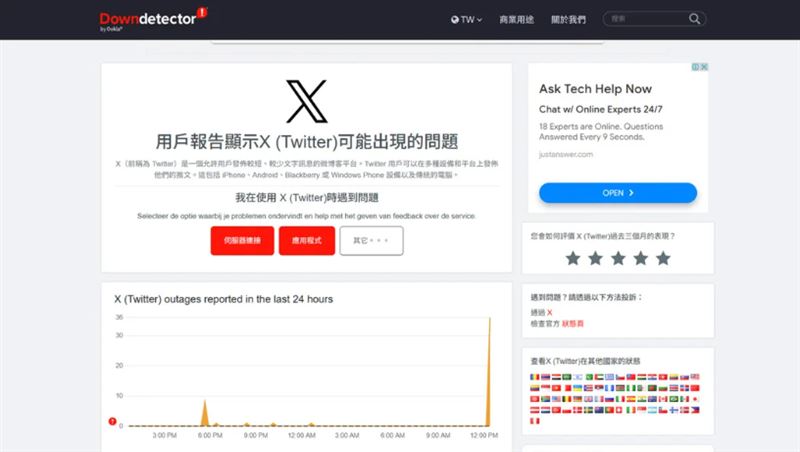Image resolution: width=800 pixels, height=452 pixels.
Task: Select the lone flag on the last row
Action: pos(535,421)
